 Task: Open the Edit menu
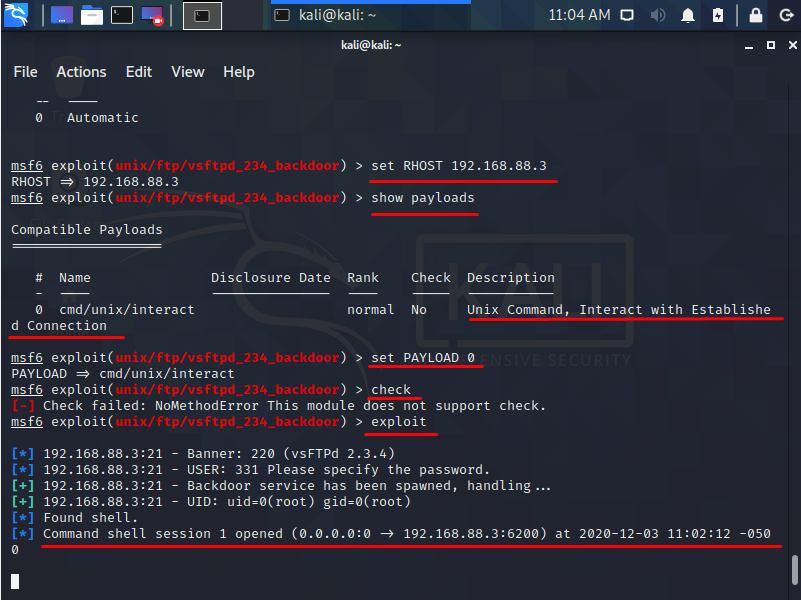[x=139, y=72]
